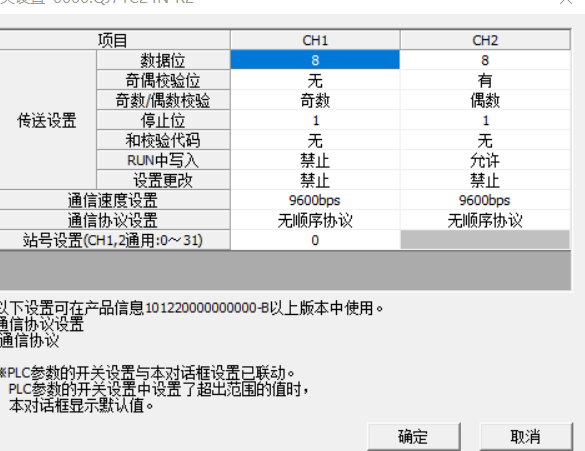Click the 站号设置 input cell showing 0
The image size is (585, 451).
[x=315, y=240]
